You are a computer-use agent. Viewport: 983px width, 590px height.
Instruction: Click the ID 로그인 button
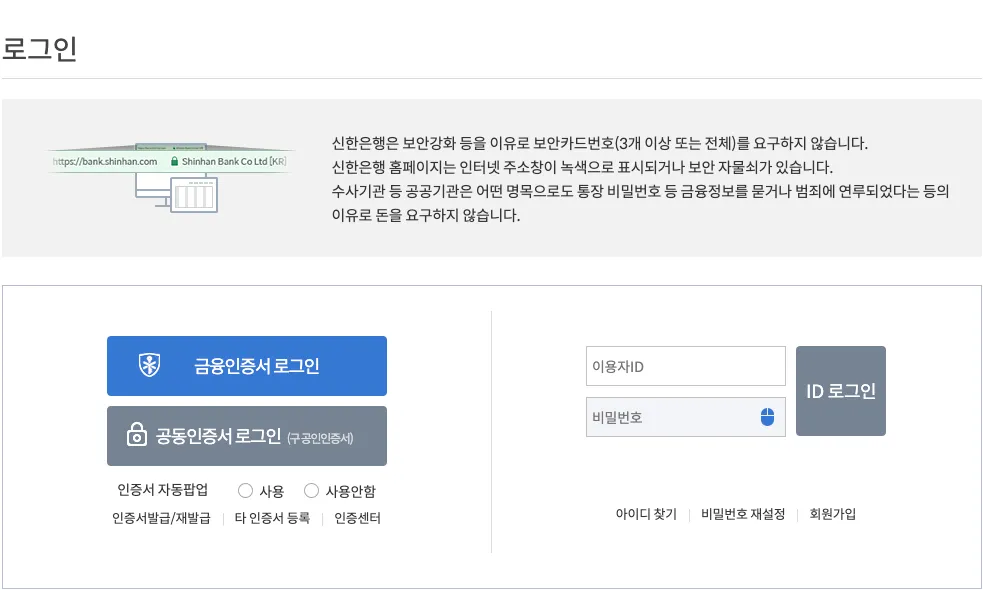tap(841, 391)
